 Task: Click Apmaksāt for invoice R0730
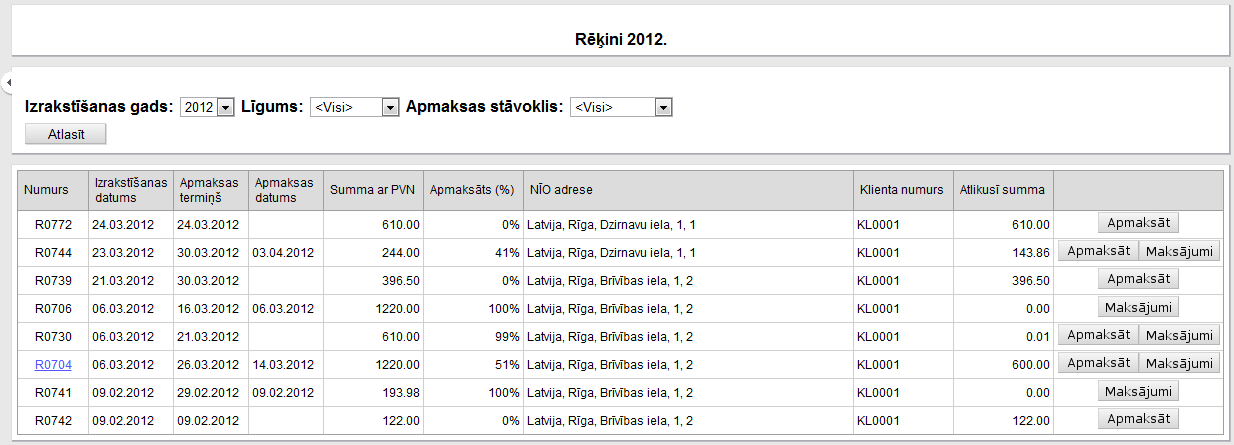pyautogui.click(x=1098, y=335)
